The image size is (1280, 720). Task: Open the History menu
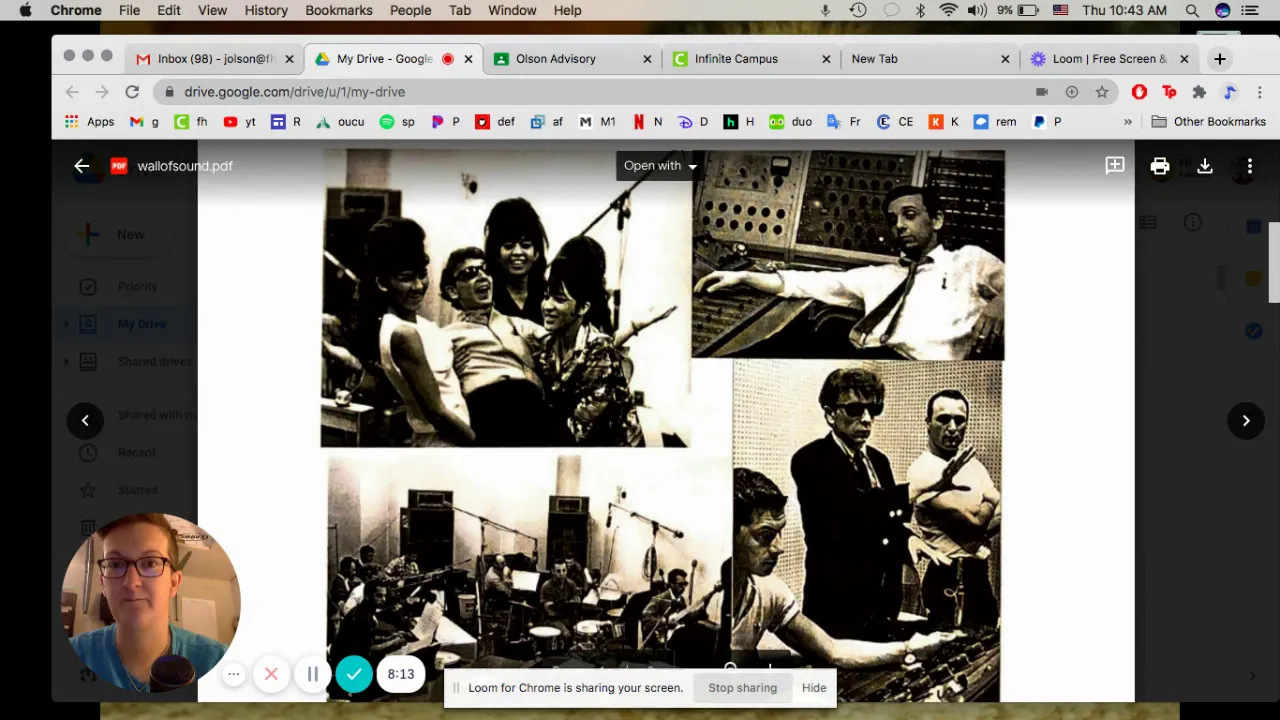click(266, 10)
